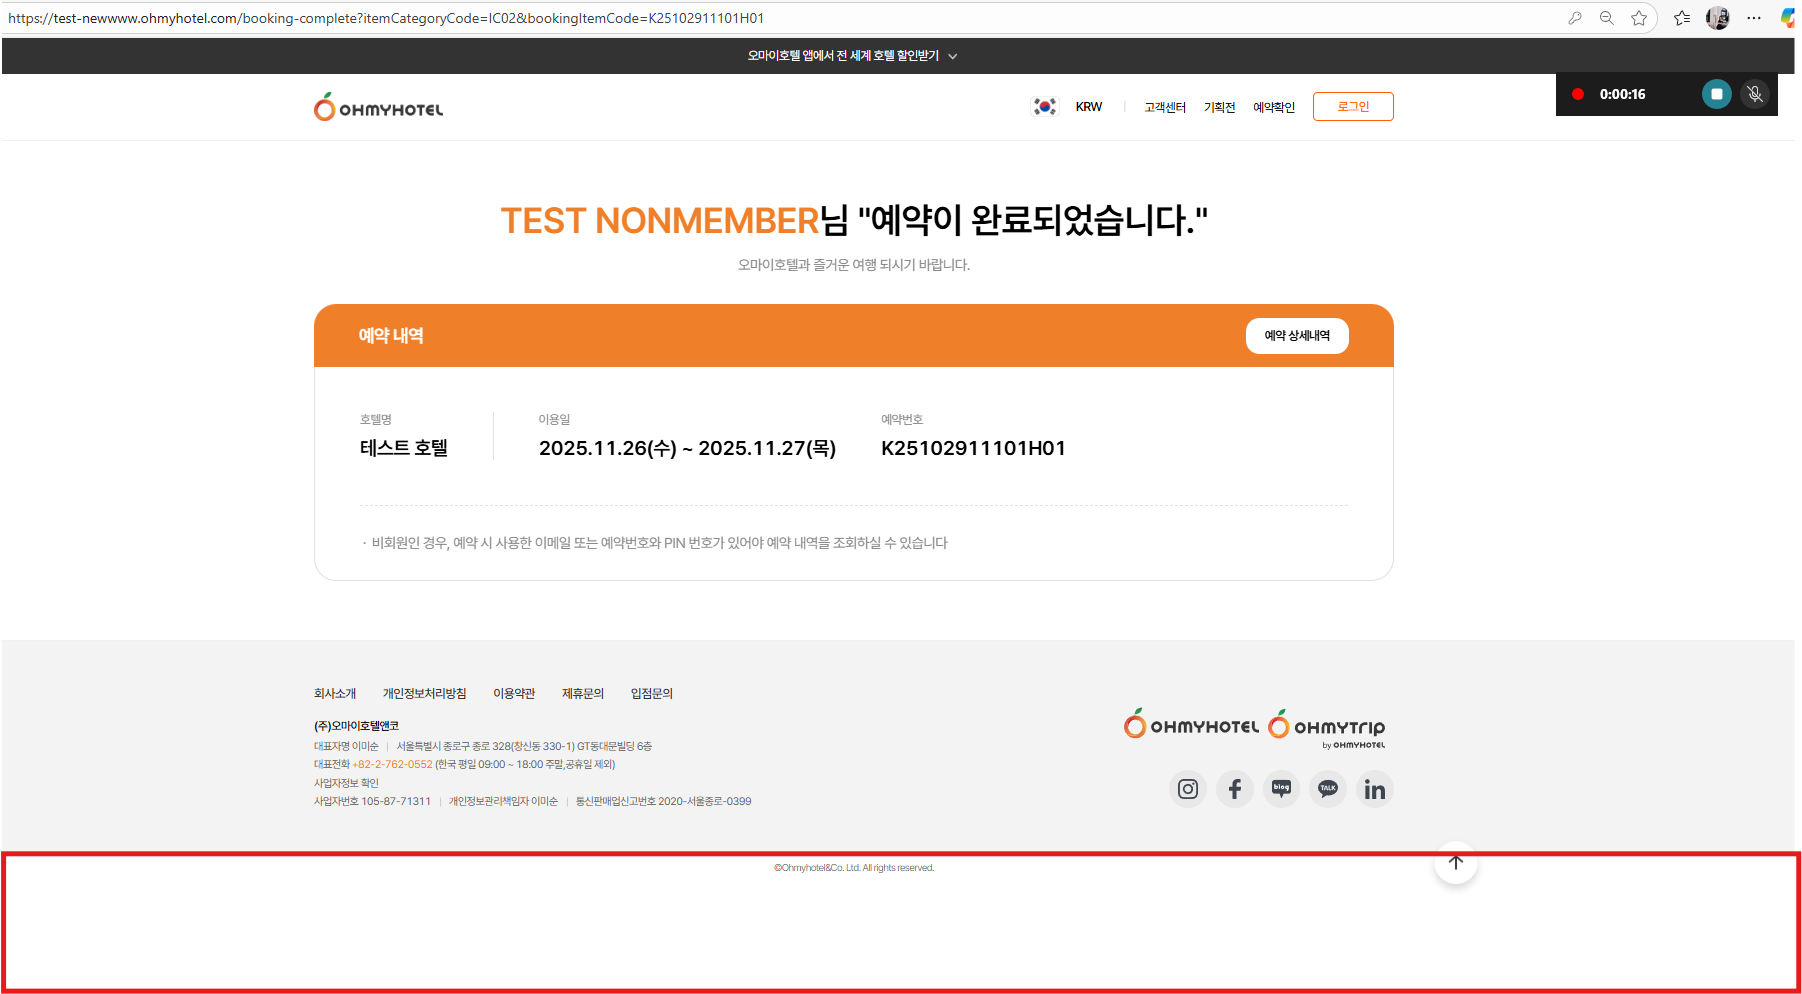Open the saved passwords key icon
The image size is (1802, 994).
coord(1575,18)
